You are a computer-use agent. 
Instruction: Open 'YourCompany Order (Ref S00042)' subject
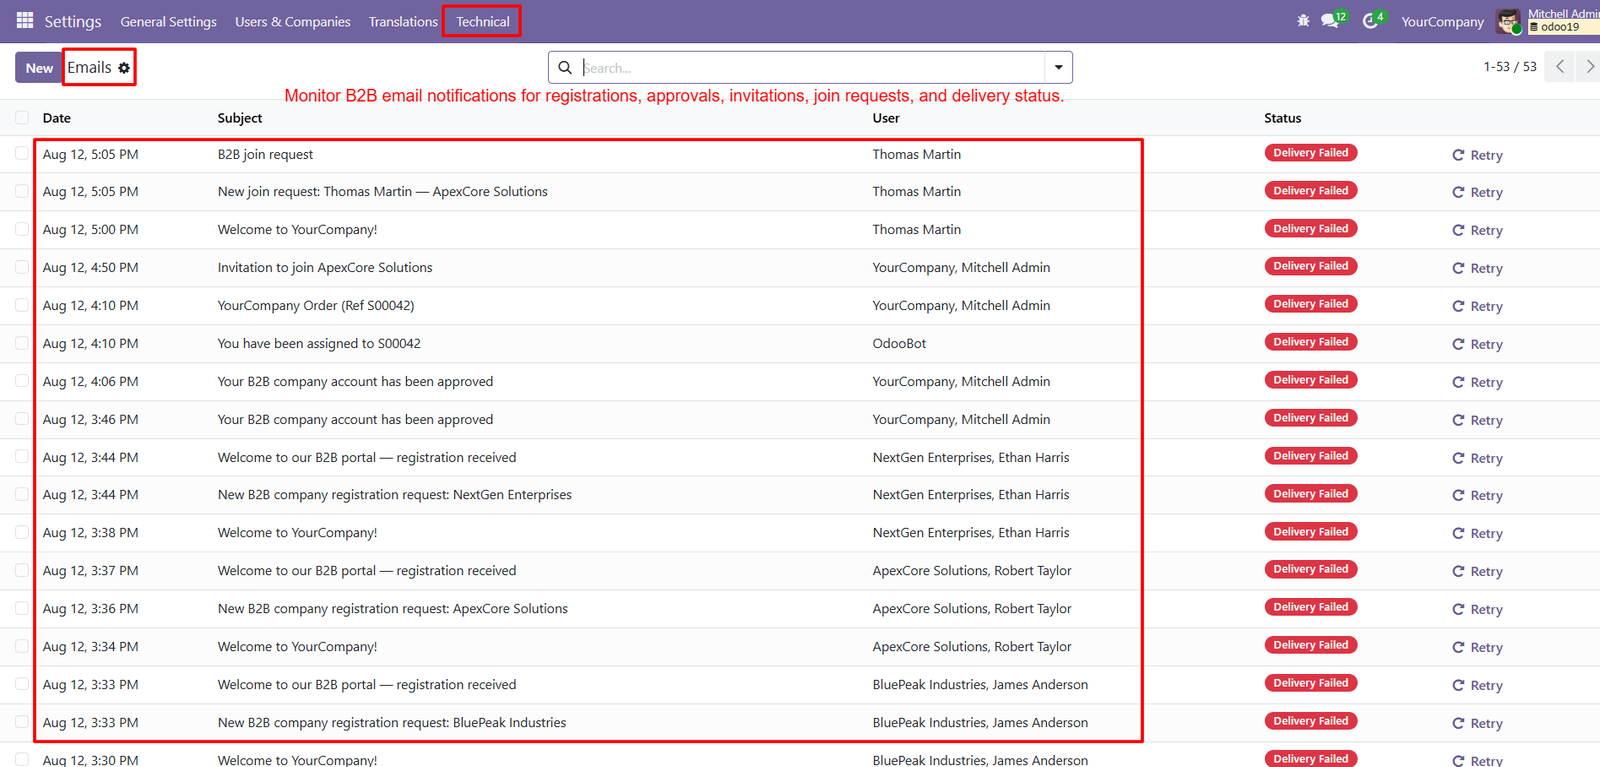click(316, 305)
